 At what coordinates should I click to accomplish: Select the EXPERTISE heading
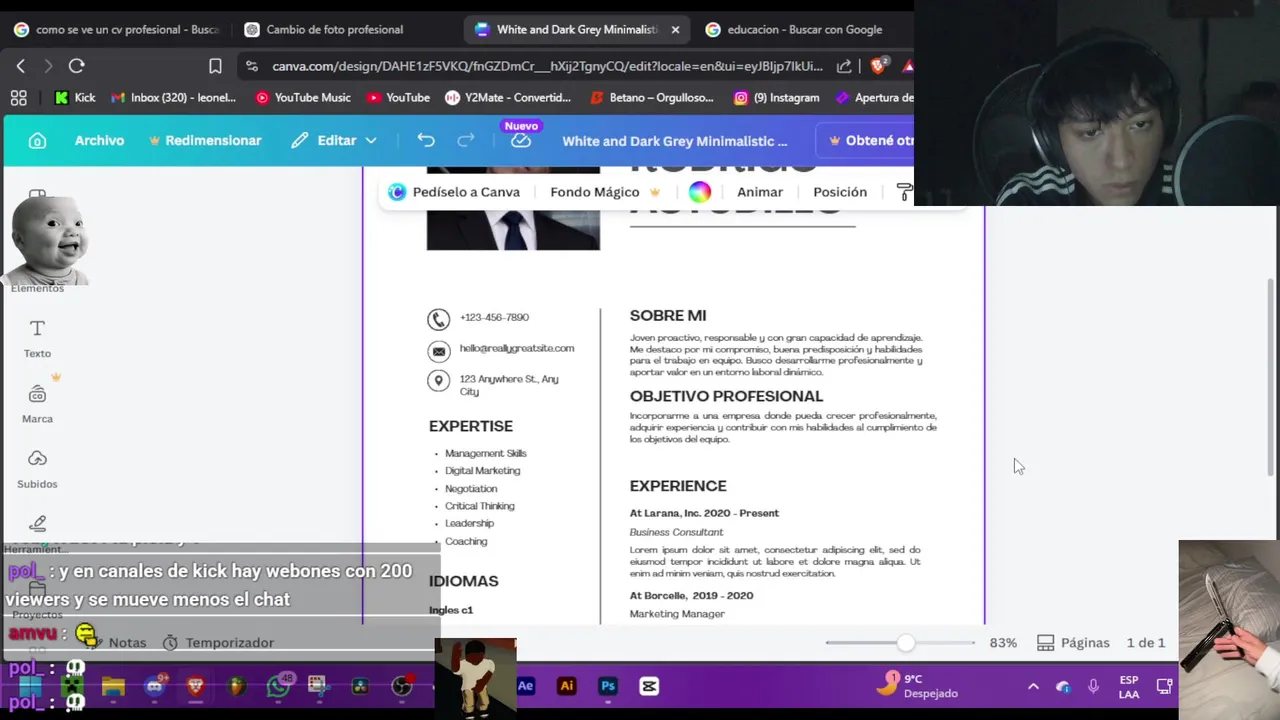(x=471, y=426)
